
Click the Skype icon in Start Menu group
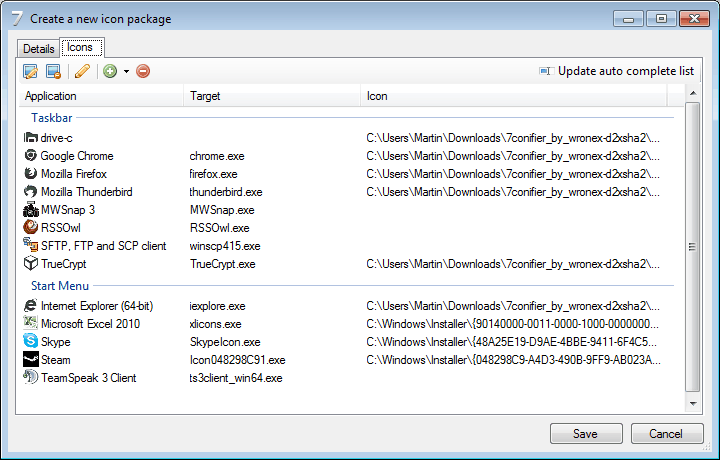[x=30, y=342]
